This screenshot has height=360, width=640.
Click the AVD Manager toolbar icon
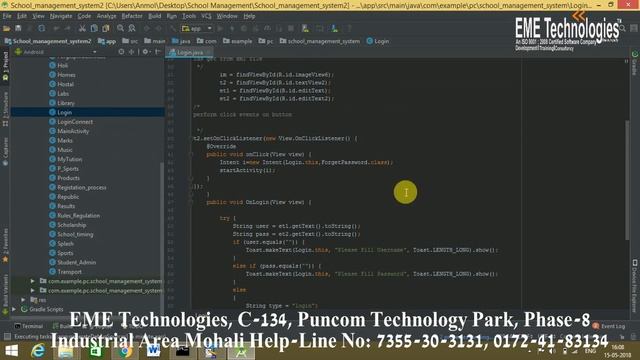305,29
